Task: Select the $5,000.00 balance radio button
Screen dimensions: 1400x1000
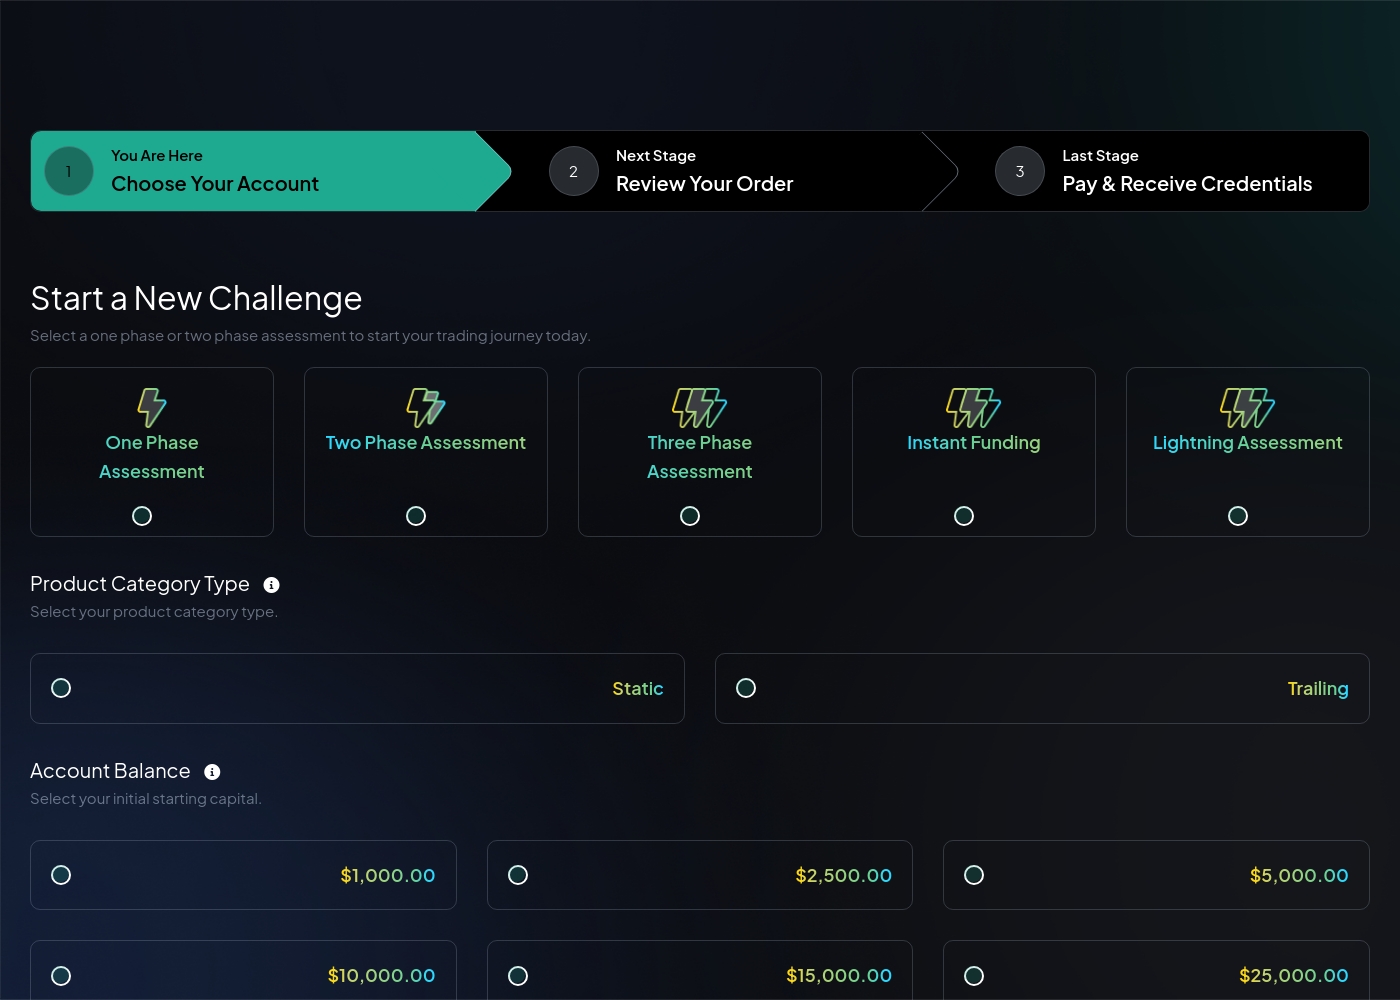Action: tap(974, 875)
